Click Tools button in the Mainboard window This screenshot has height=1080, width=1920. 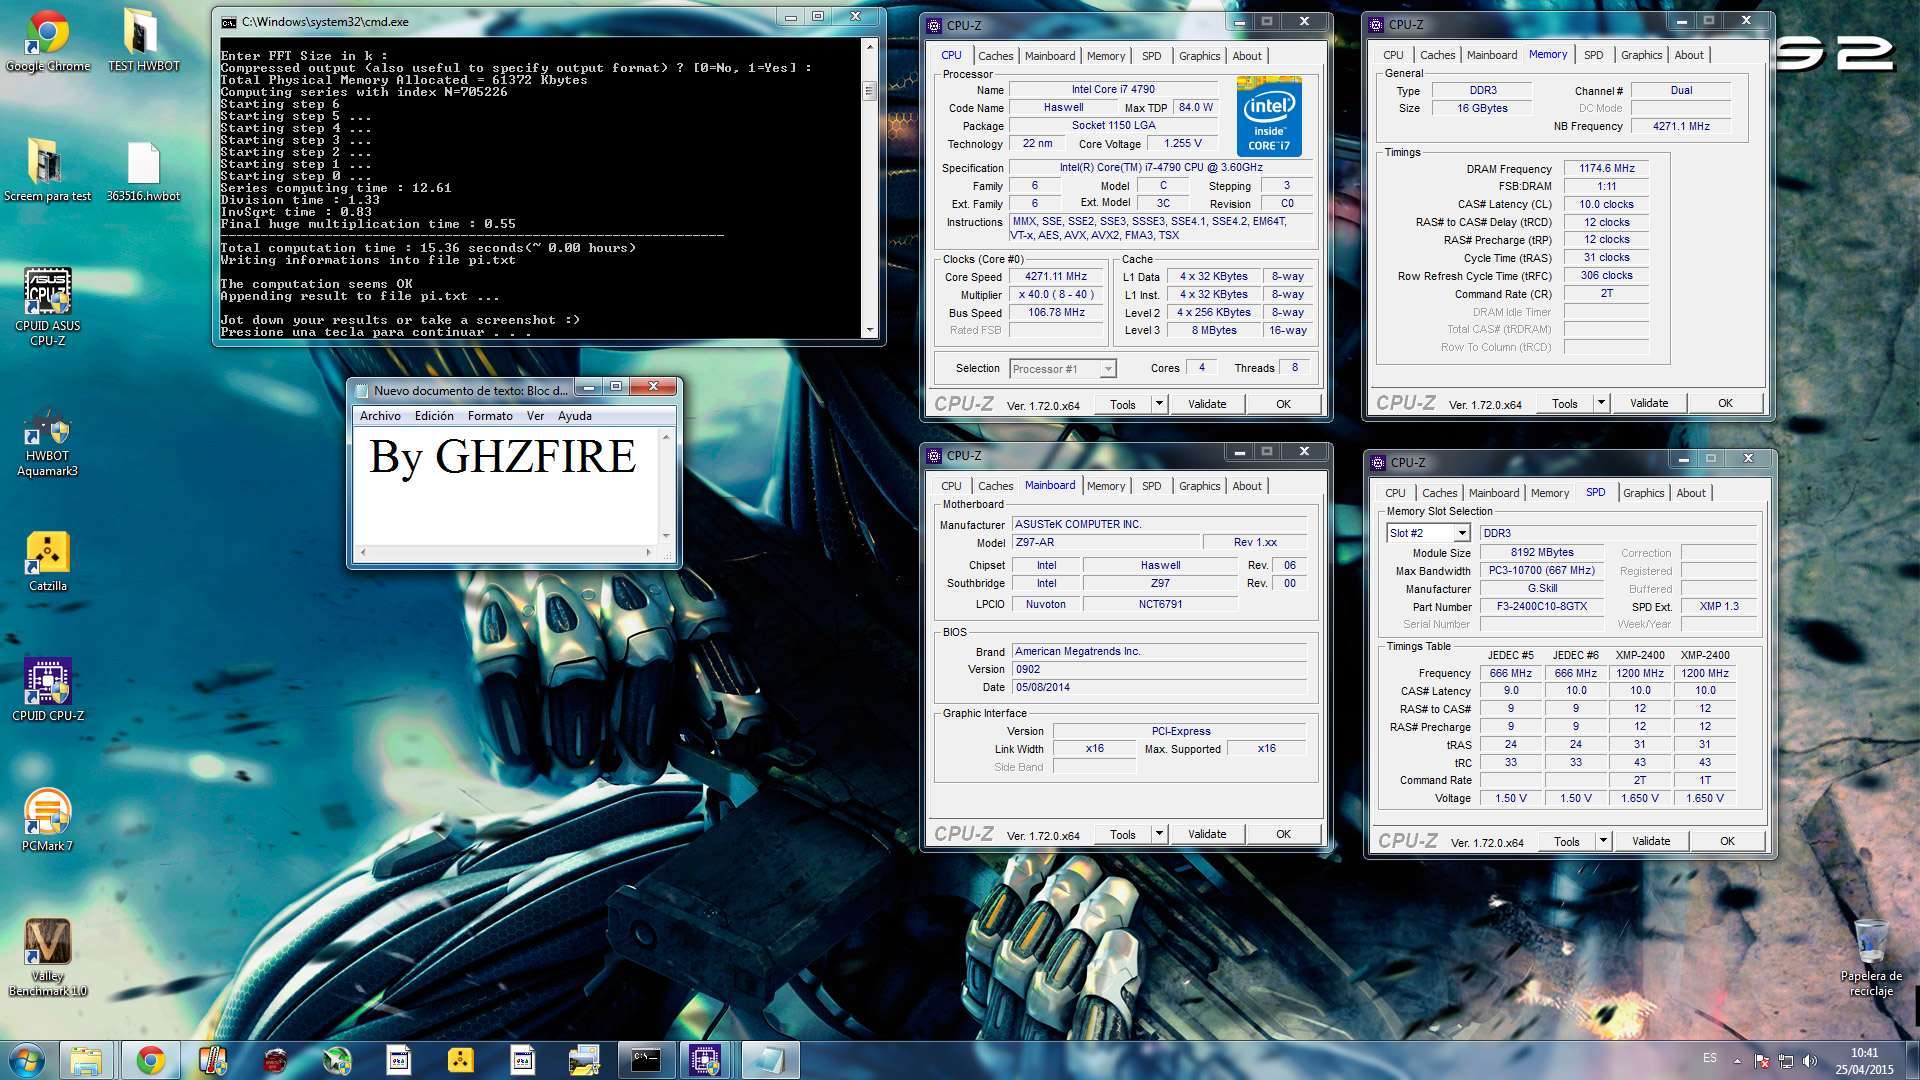(x=1122, y=834)
